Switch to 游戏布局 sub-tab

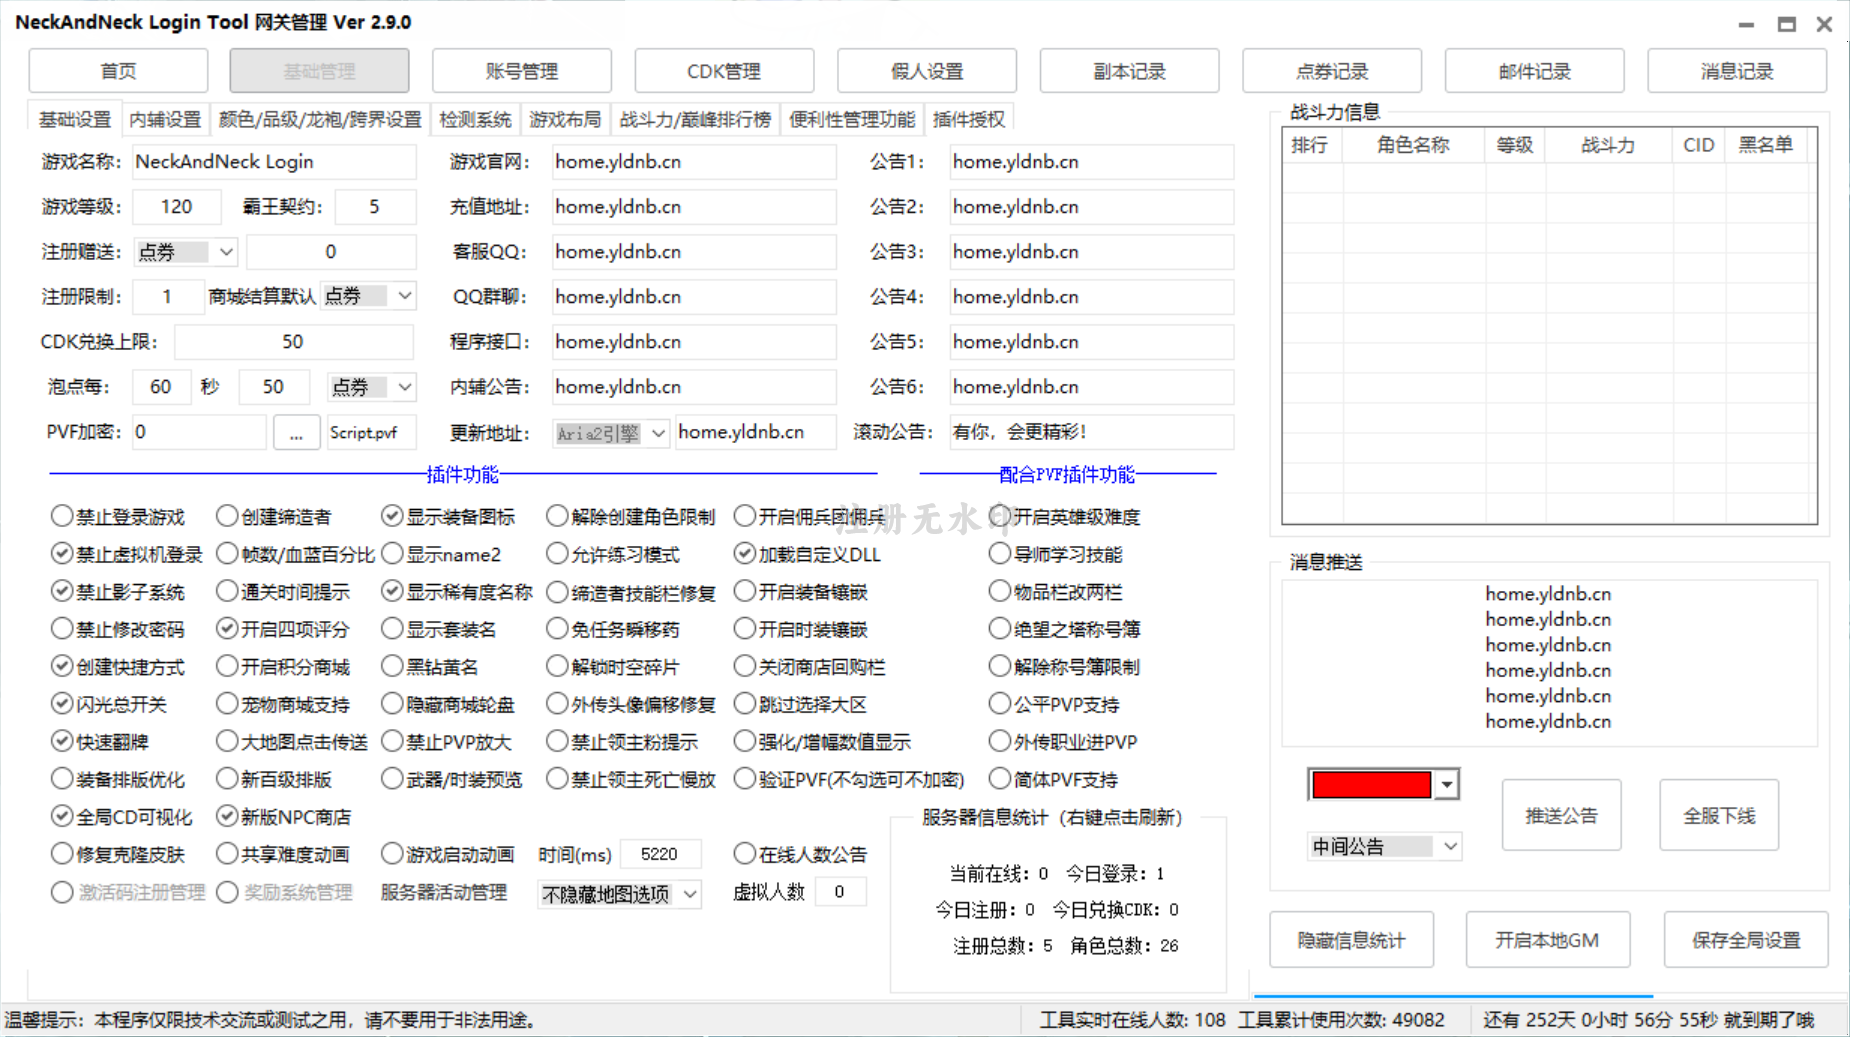point(565,119)
